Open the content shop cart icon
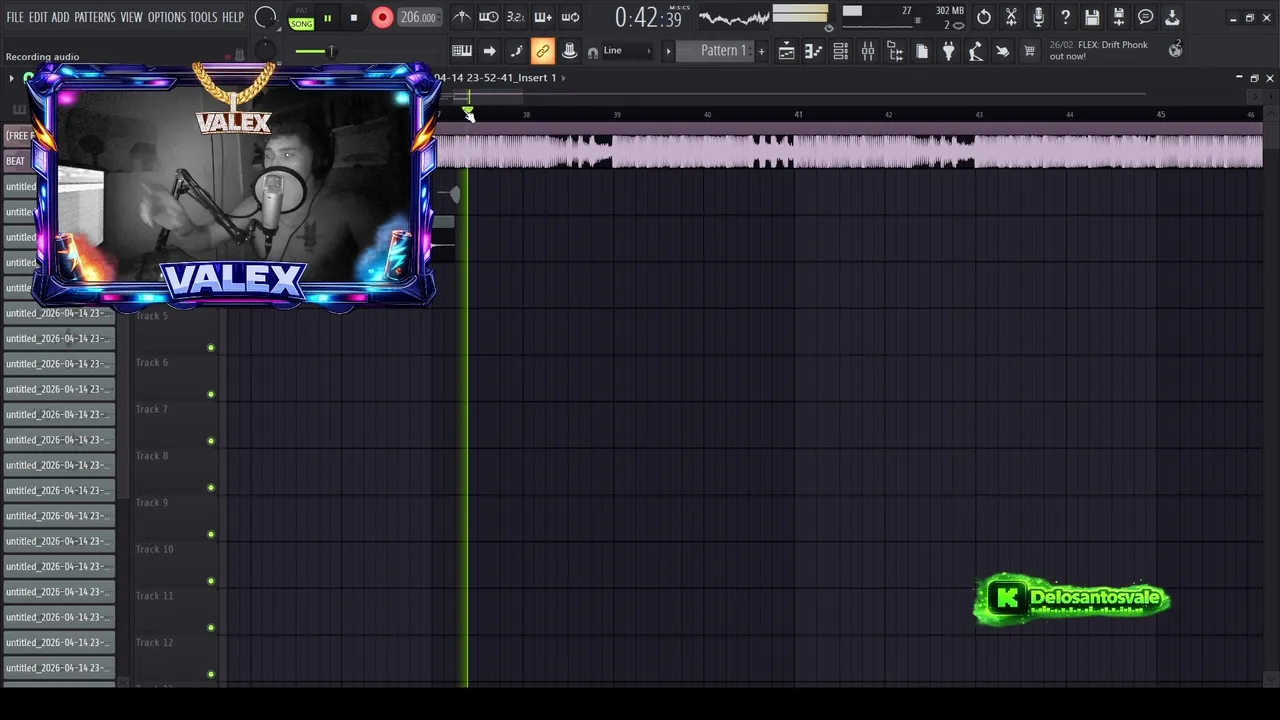Viewport: 1280px width, 720px height. 1029,51
